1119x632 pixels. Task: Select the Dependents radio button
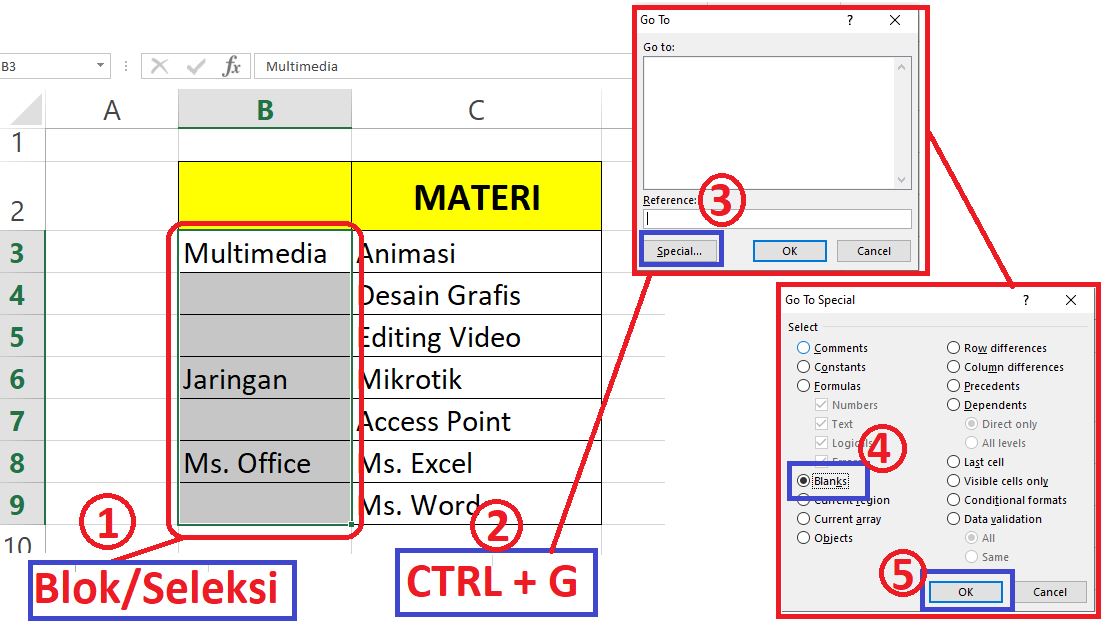pos(953,404)
